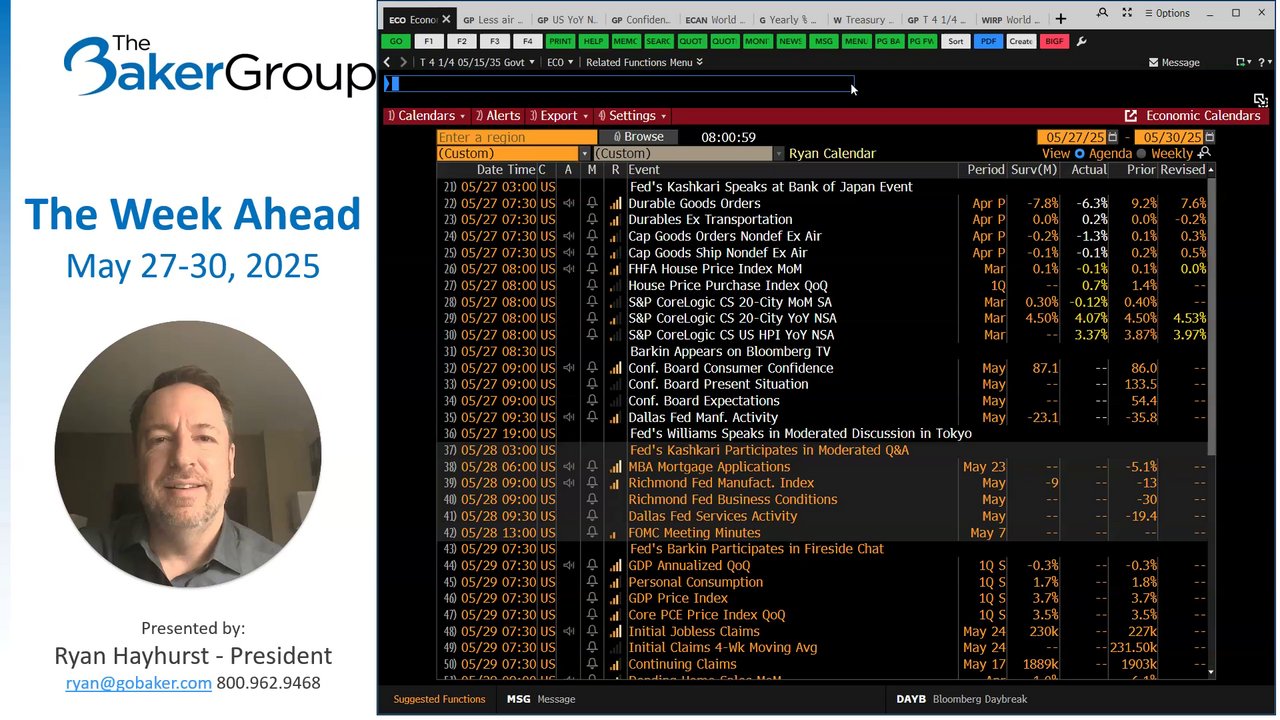This screenshot has height=720, width=1280.
Task: Click the Suggested Functions label
Action: pos(439,699)
